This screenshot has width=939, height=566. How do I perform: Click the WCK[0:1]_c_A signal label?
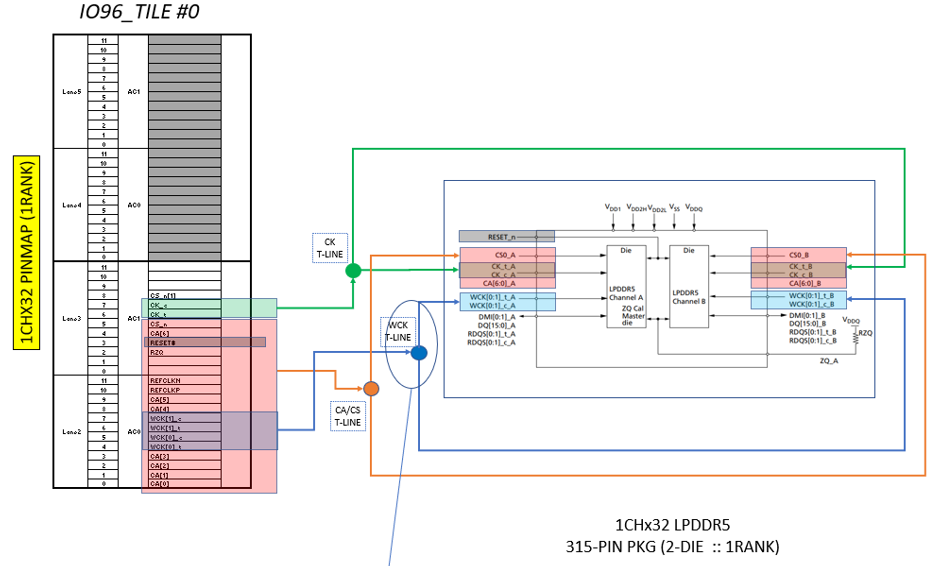pyautogui.click(x=492, y=305)
